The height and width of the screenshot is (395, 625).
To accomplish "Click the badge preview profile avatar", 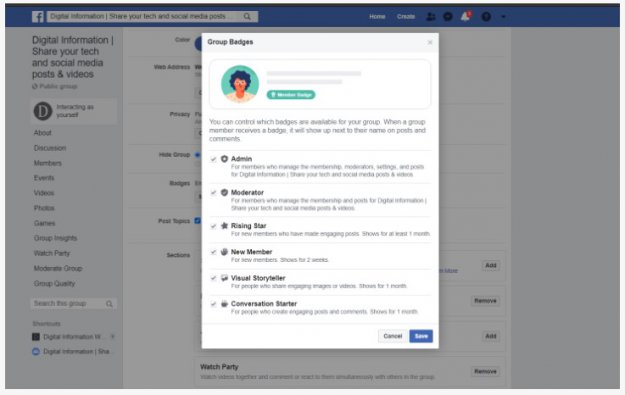I will (240, 84).
